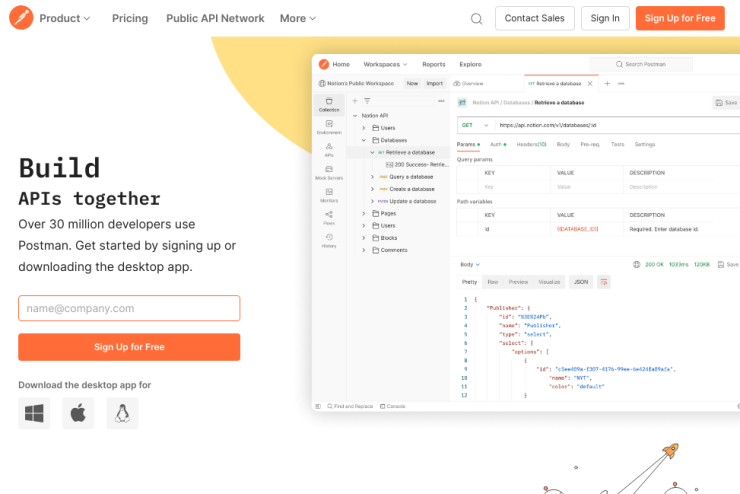
Task: Click the header Sign Up for Free button
Action: point(680,18)
